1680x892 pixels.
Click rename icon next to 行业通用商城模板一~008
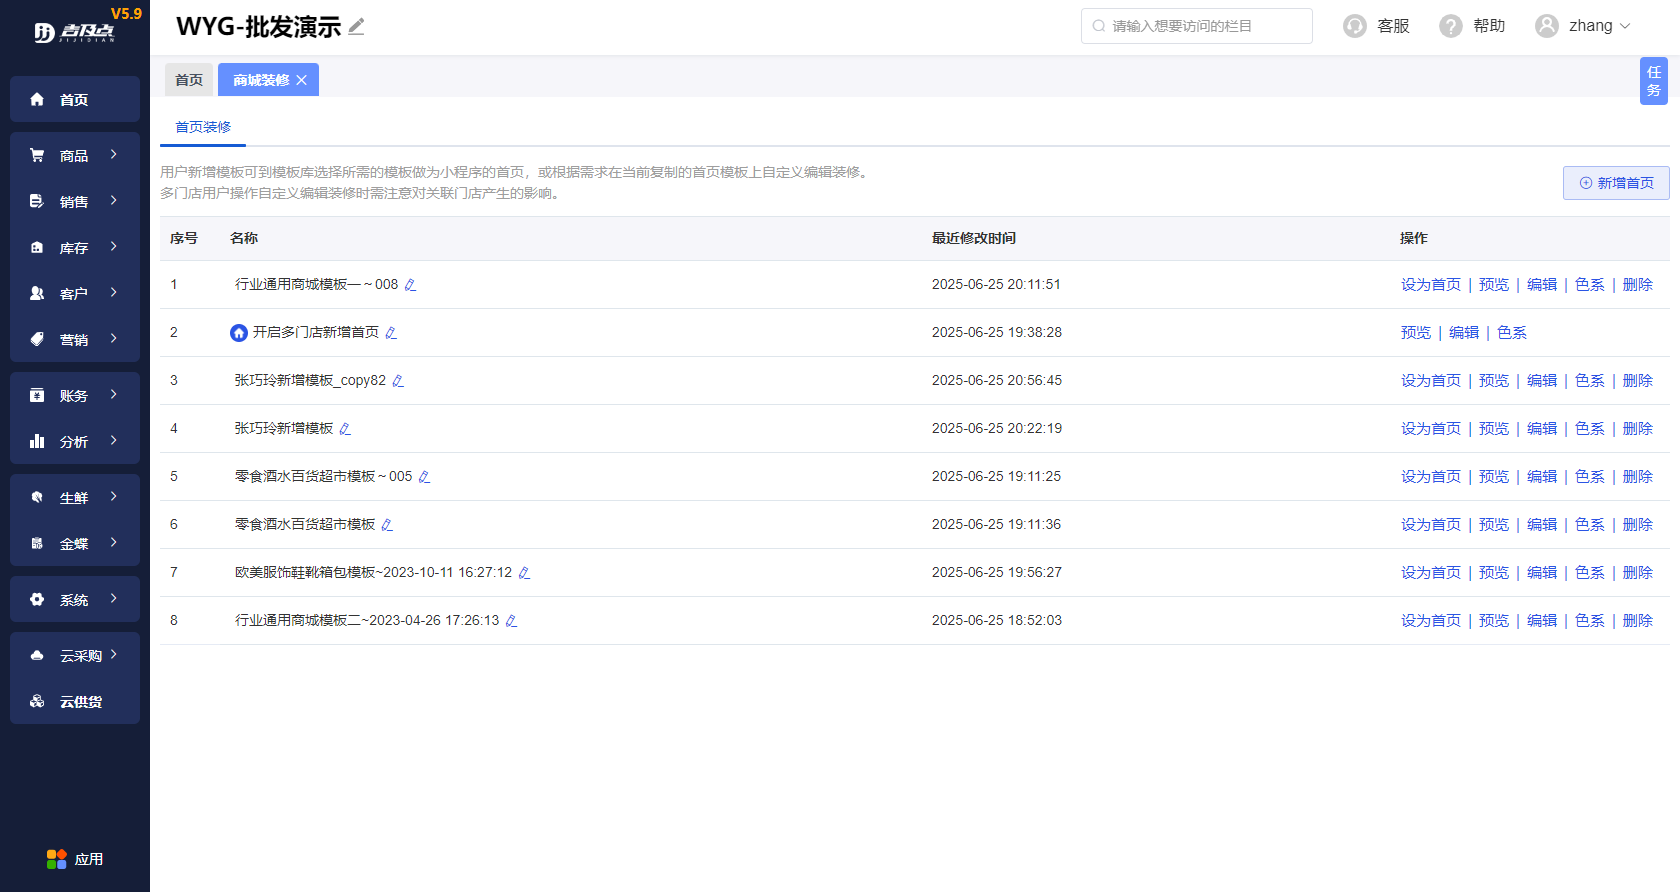(410, 285)
